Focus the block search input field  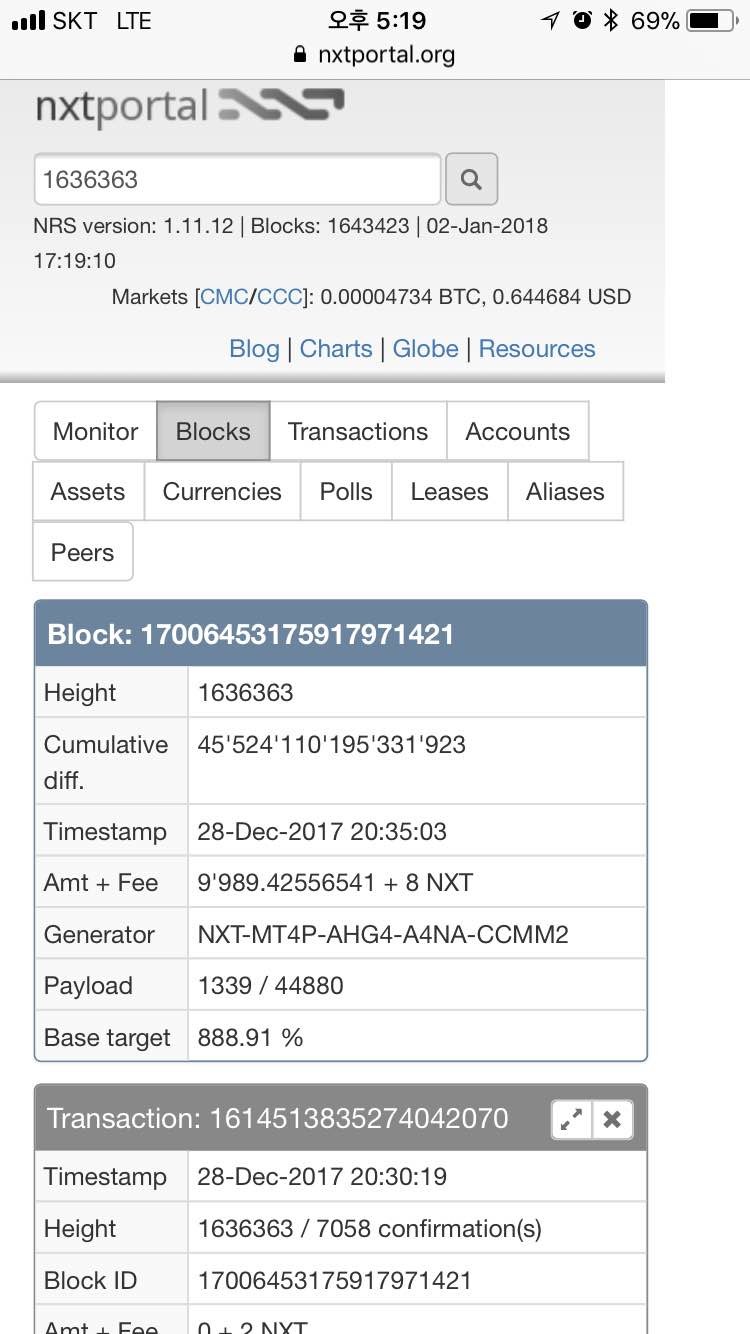tap(237, 180)
